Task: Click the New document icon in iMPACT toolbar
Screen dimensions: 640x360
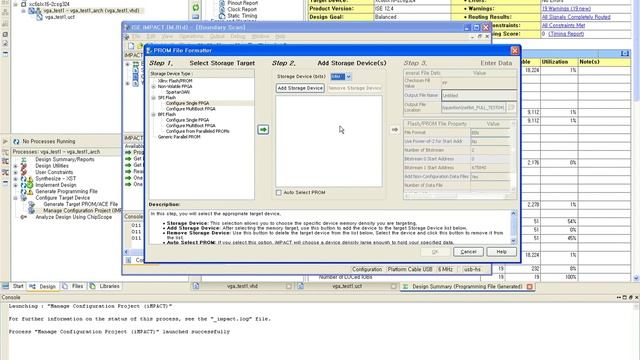Action: pyautogui.click(x=131, y=46)
